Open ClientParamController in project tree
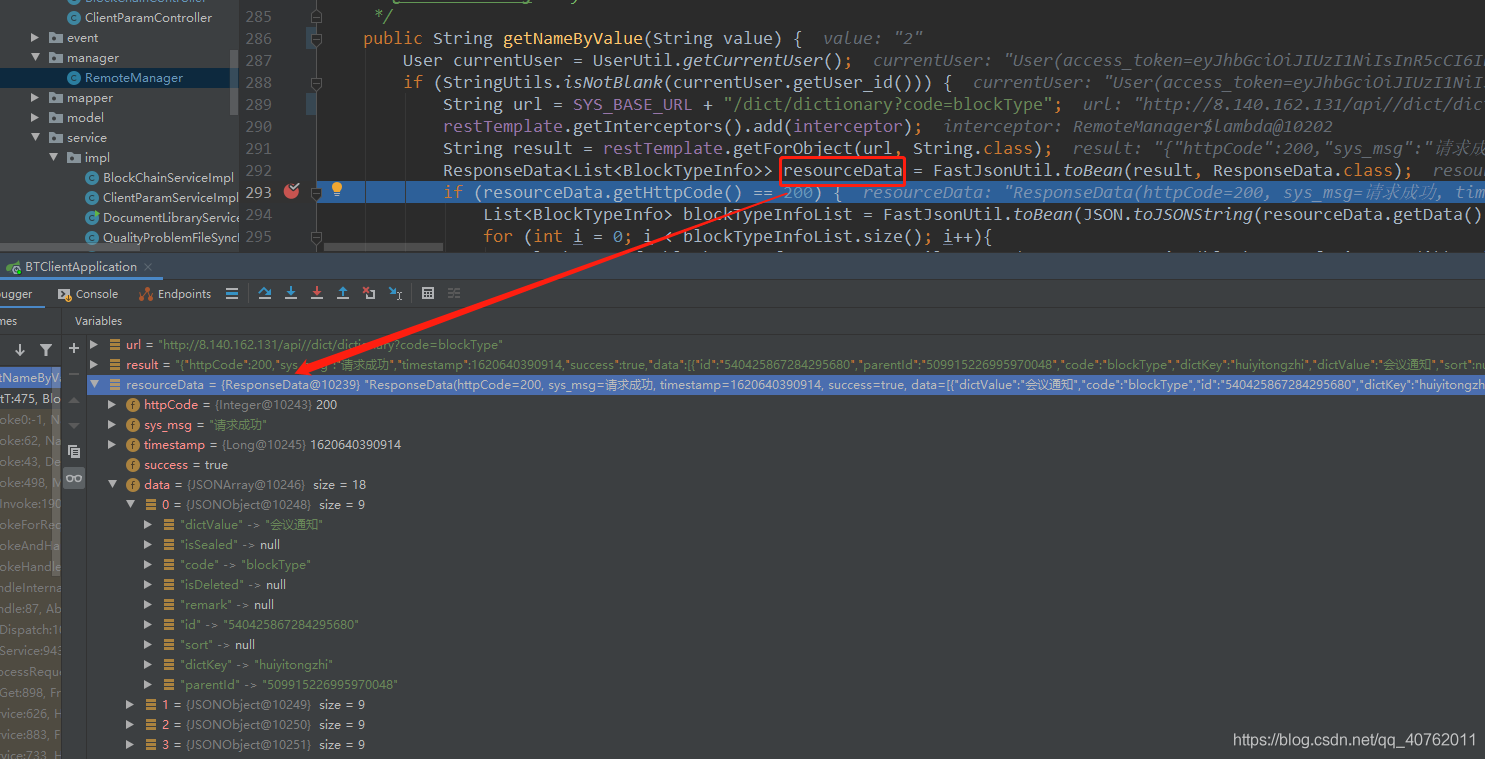 pyautogui.click(x=139, y=18)
